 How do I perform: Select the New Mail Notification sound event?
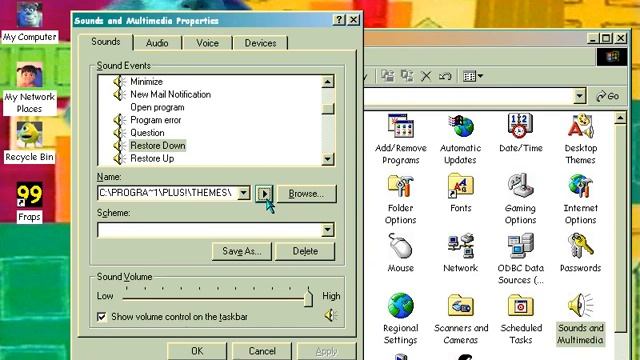point(171,94)
